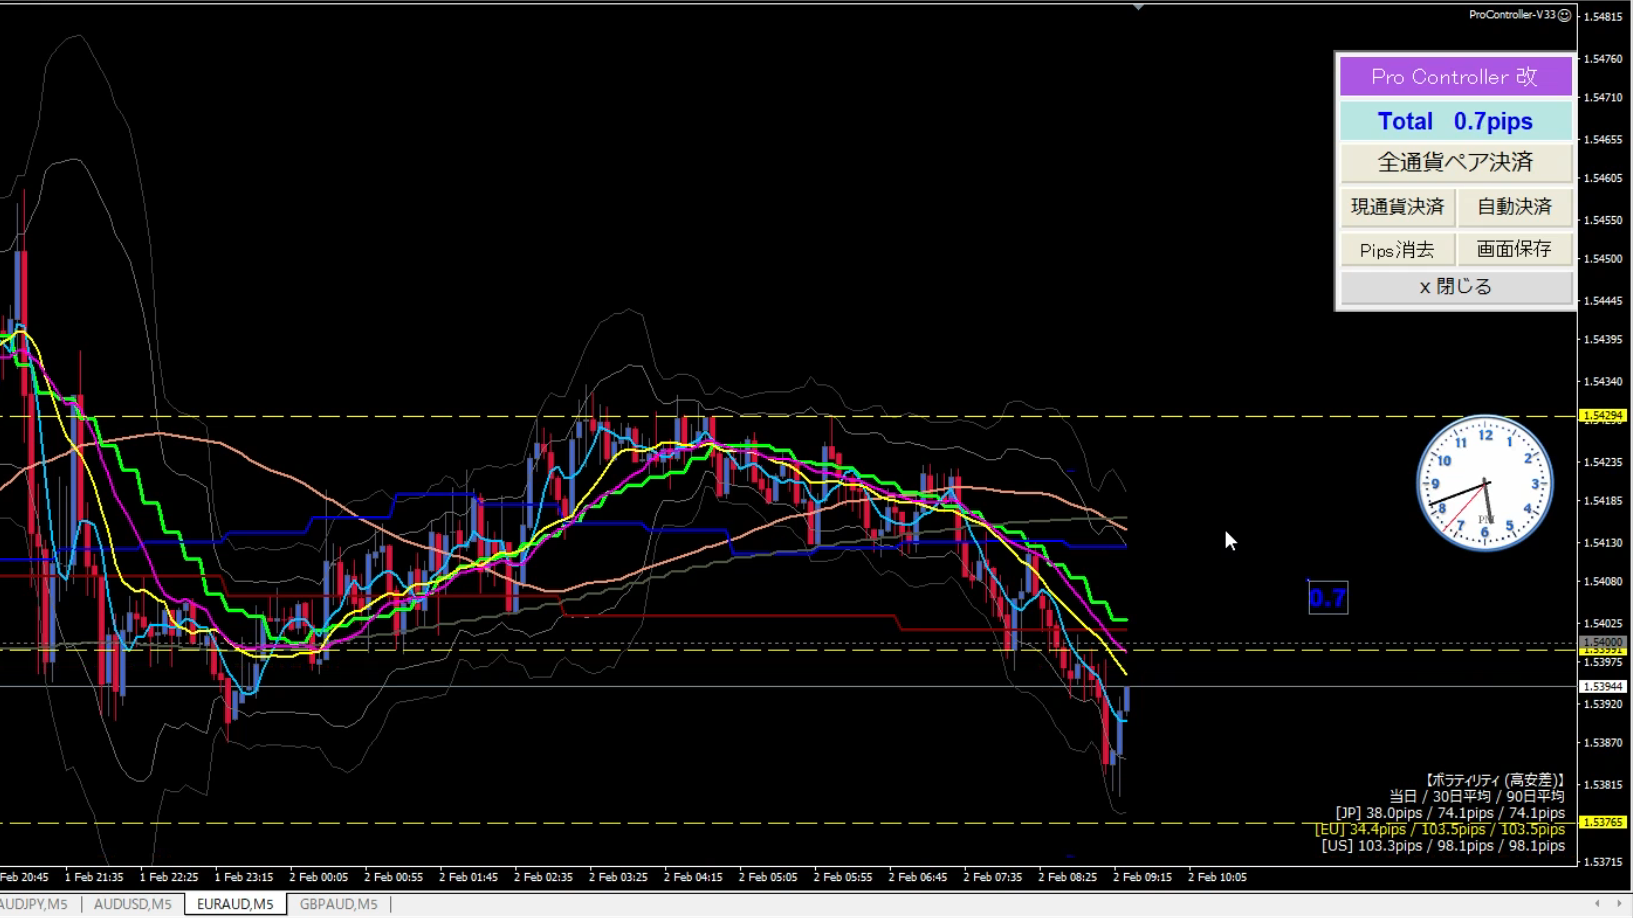Open the GBPAUD,M5 chart tab
Image resolution: width=1633 pixels, height=918 pixels.
click(339, 904)
